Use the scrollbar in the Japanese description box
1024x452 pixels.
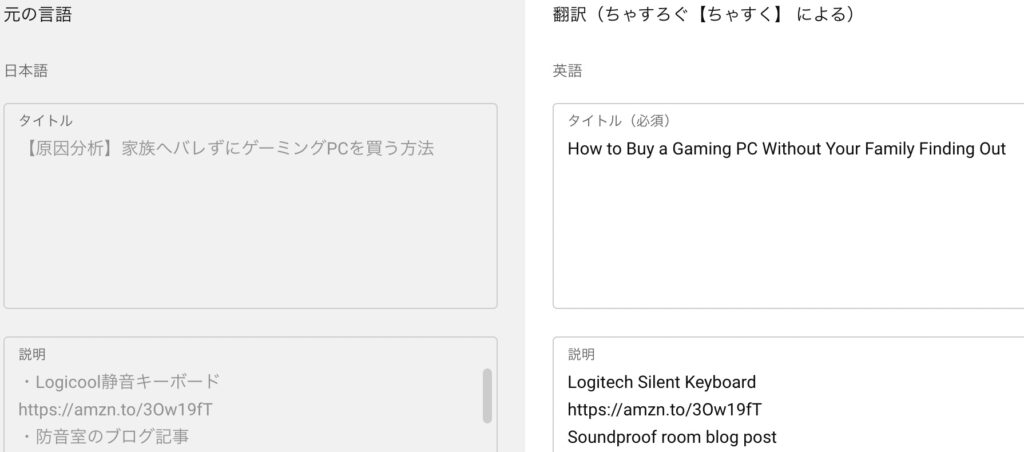click(x=487, y=396)
